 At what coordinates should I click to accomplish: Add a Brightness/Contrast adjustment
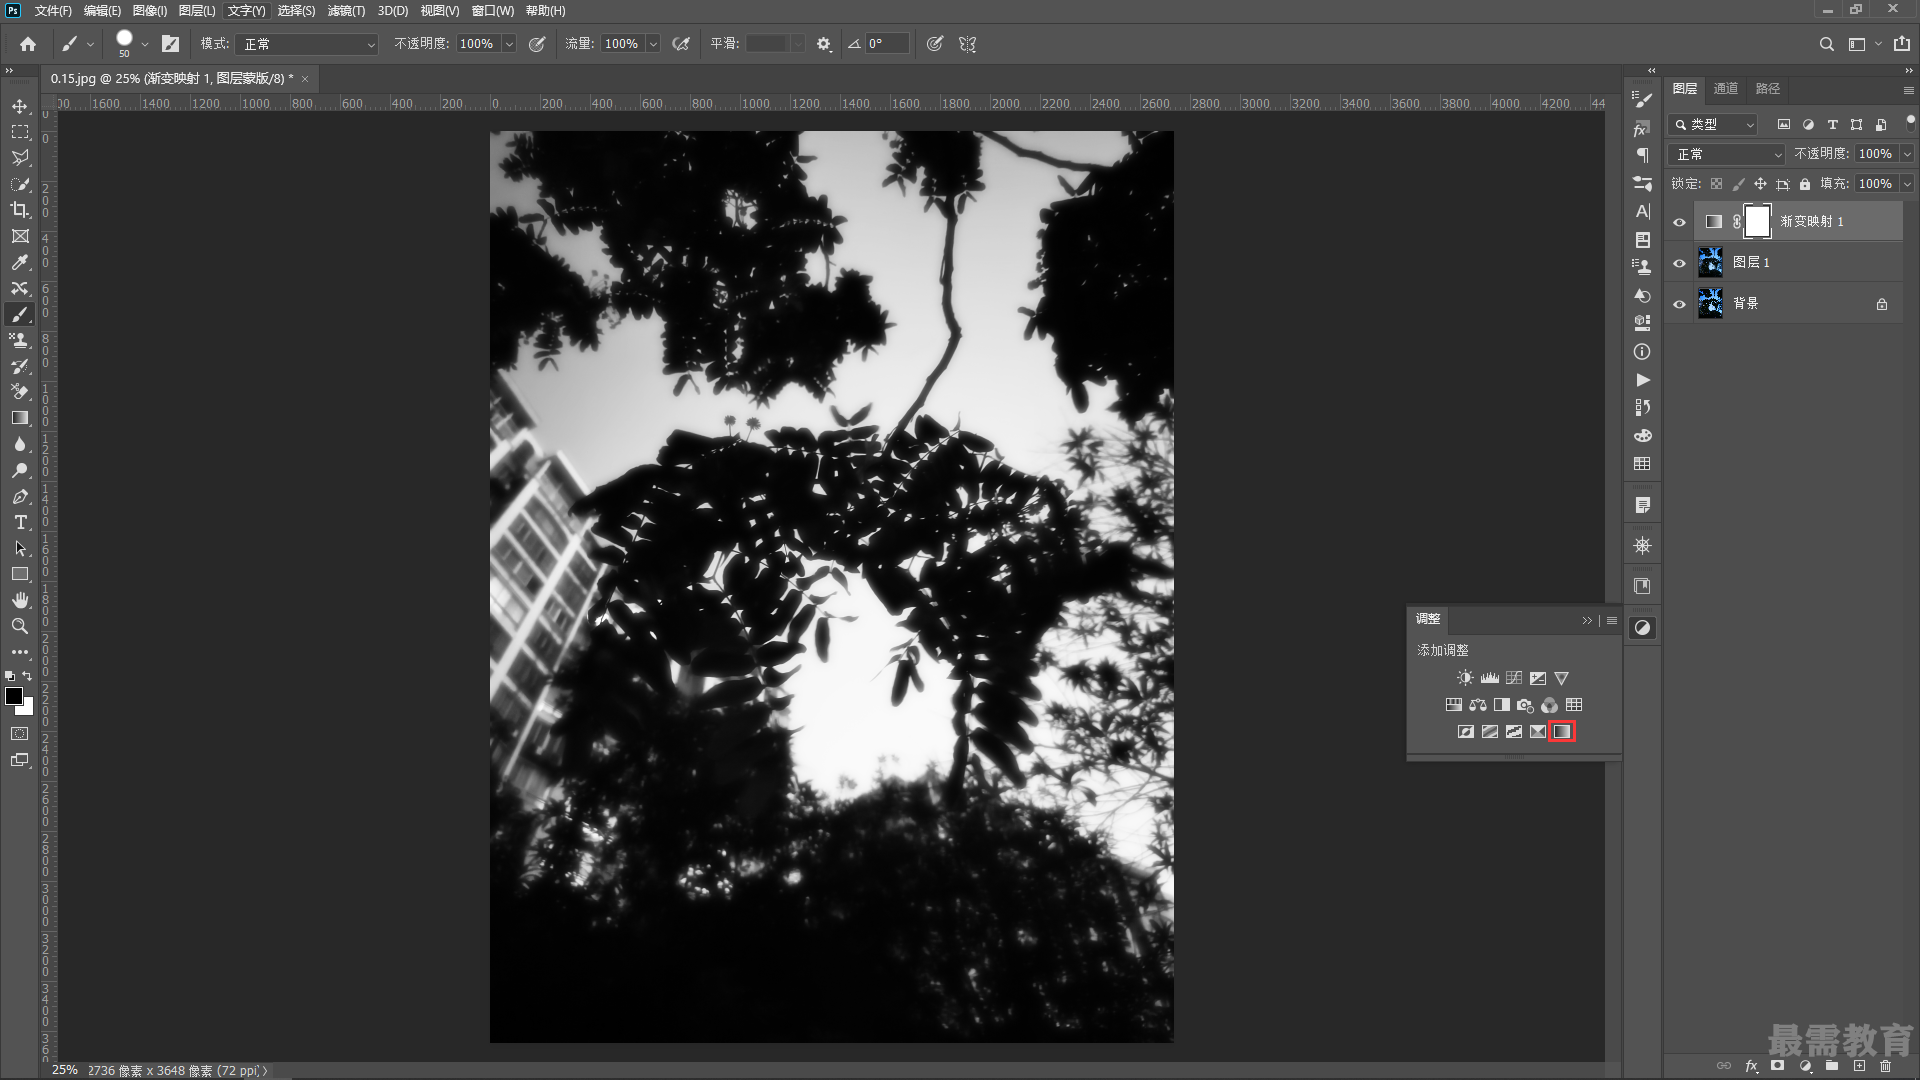pyautogui.click(x=1465, y=678)
